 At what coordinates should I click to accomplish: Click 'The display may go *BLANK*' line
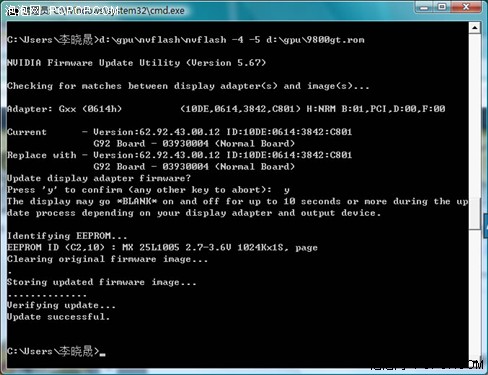pyautogui.click(x=238, y=202)
